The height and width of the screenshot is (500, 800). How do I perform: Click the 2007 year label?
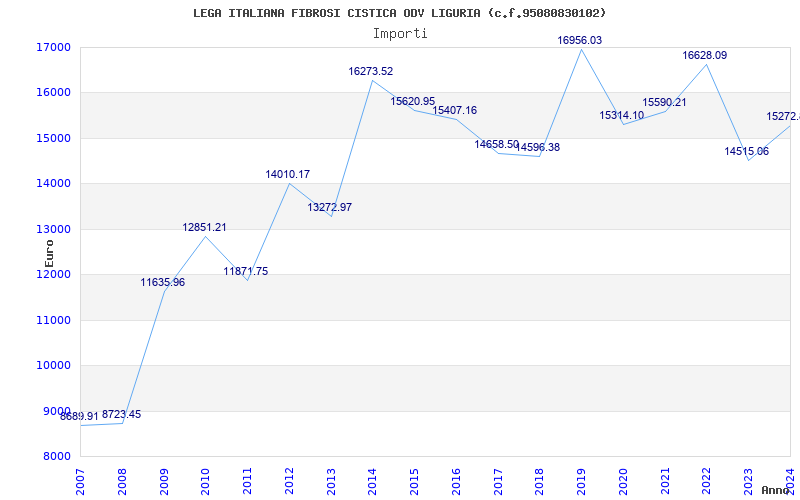(x=80, y=482)
